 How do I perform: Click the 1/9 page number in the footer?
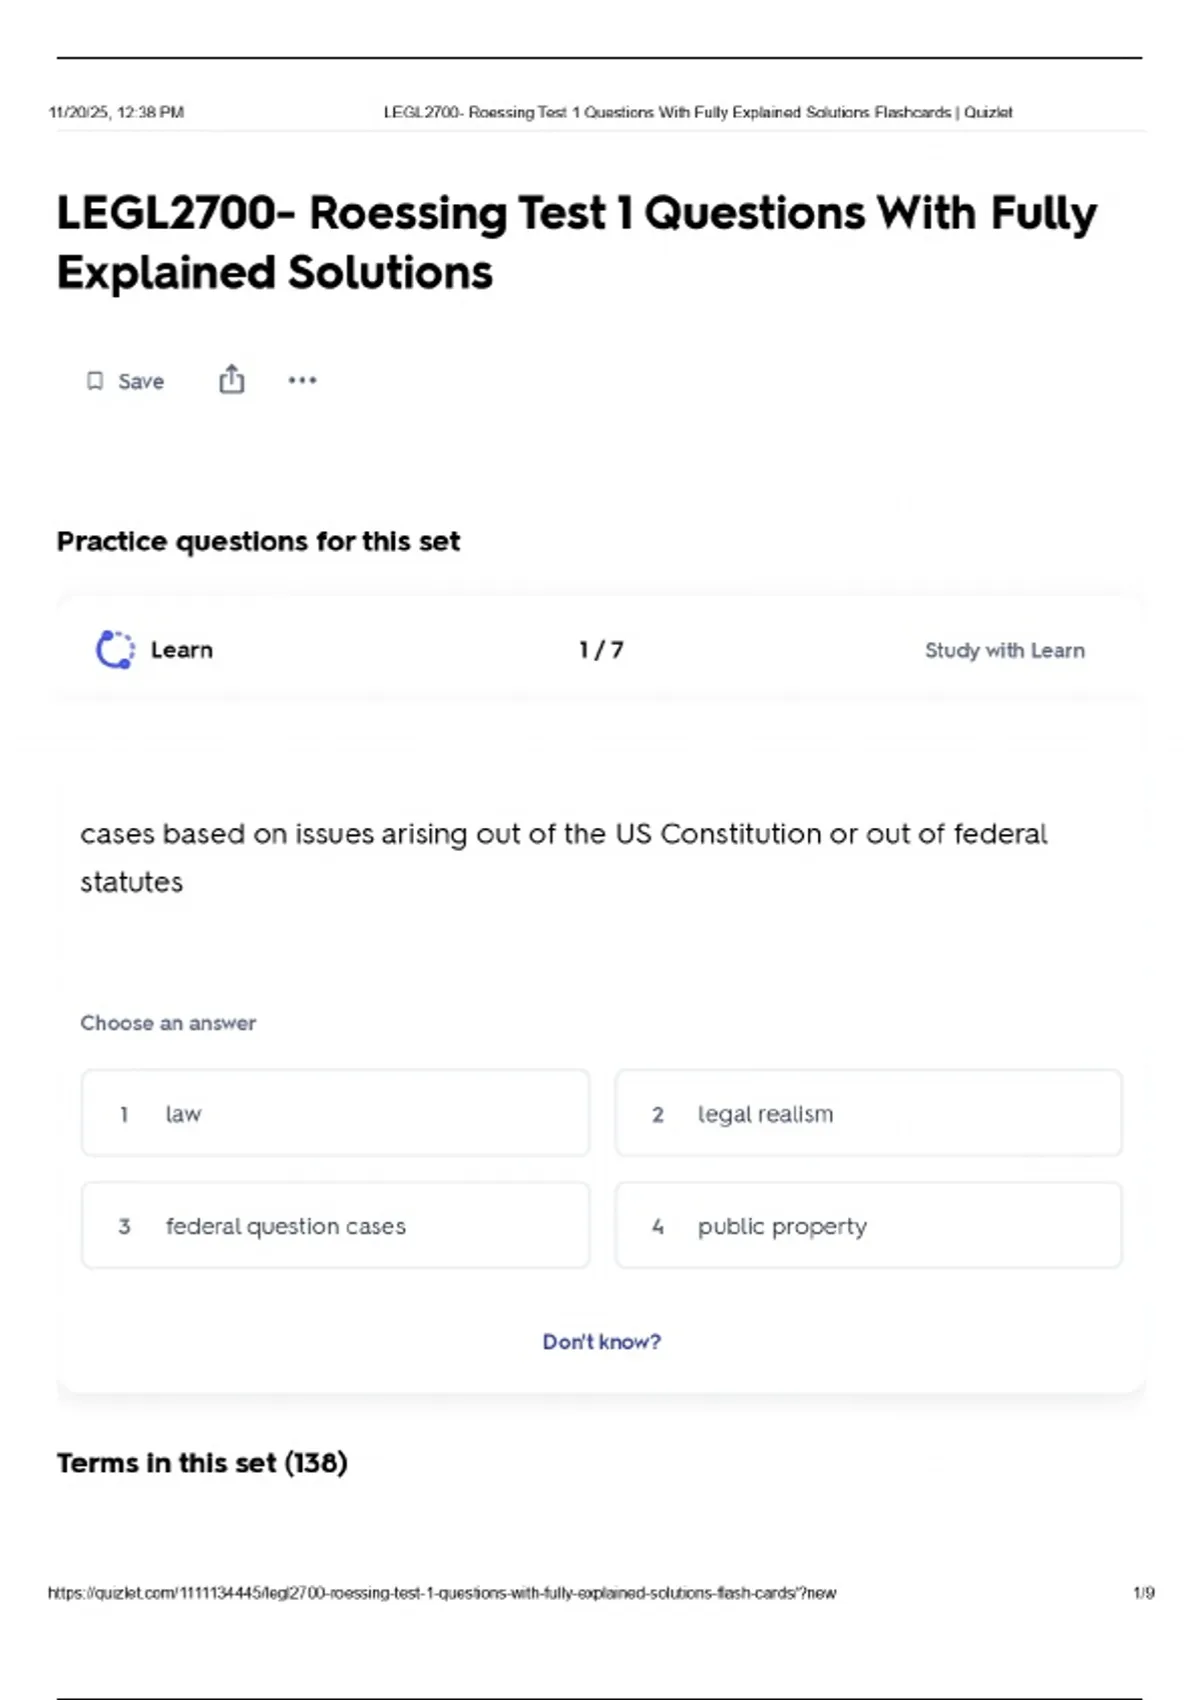[x=1143, y=1593]
